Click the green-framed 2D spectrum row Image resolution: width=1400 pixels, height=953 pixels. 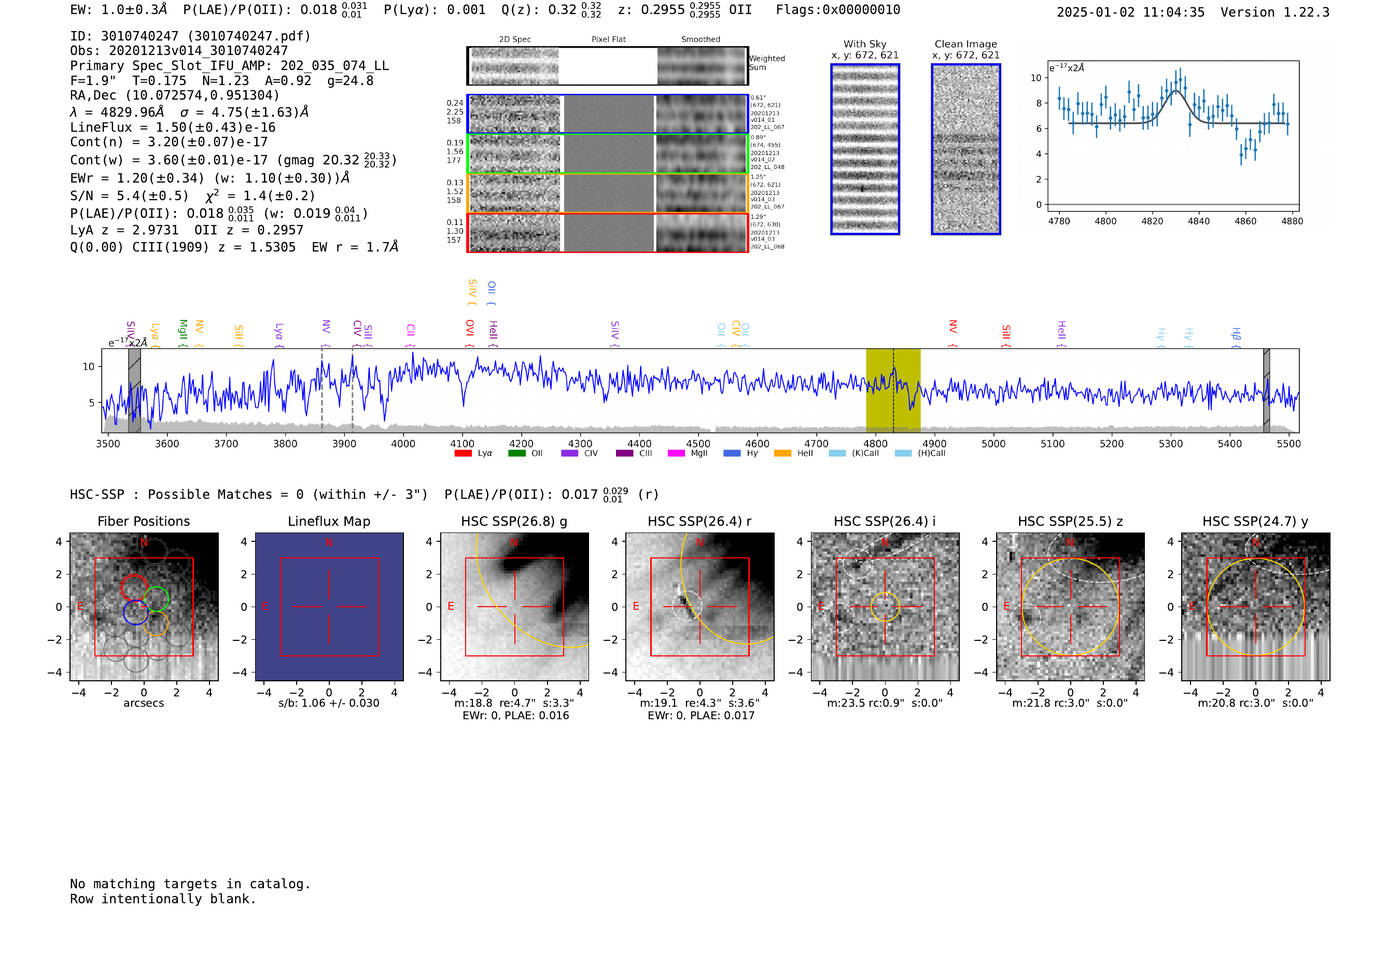click(x=607, y=154)
